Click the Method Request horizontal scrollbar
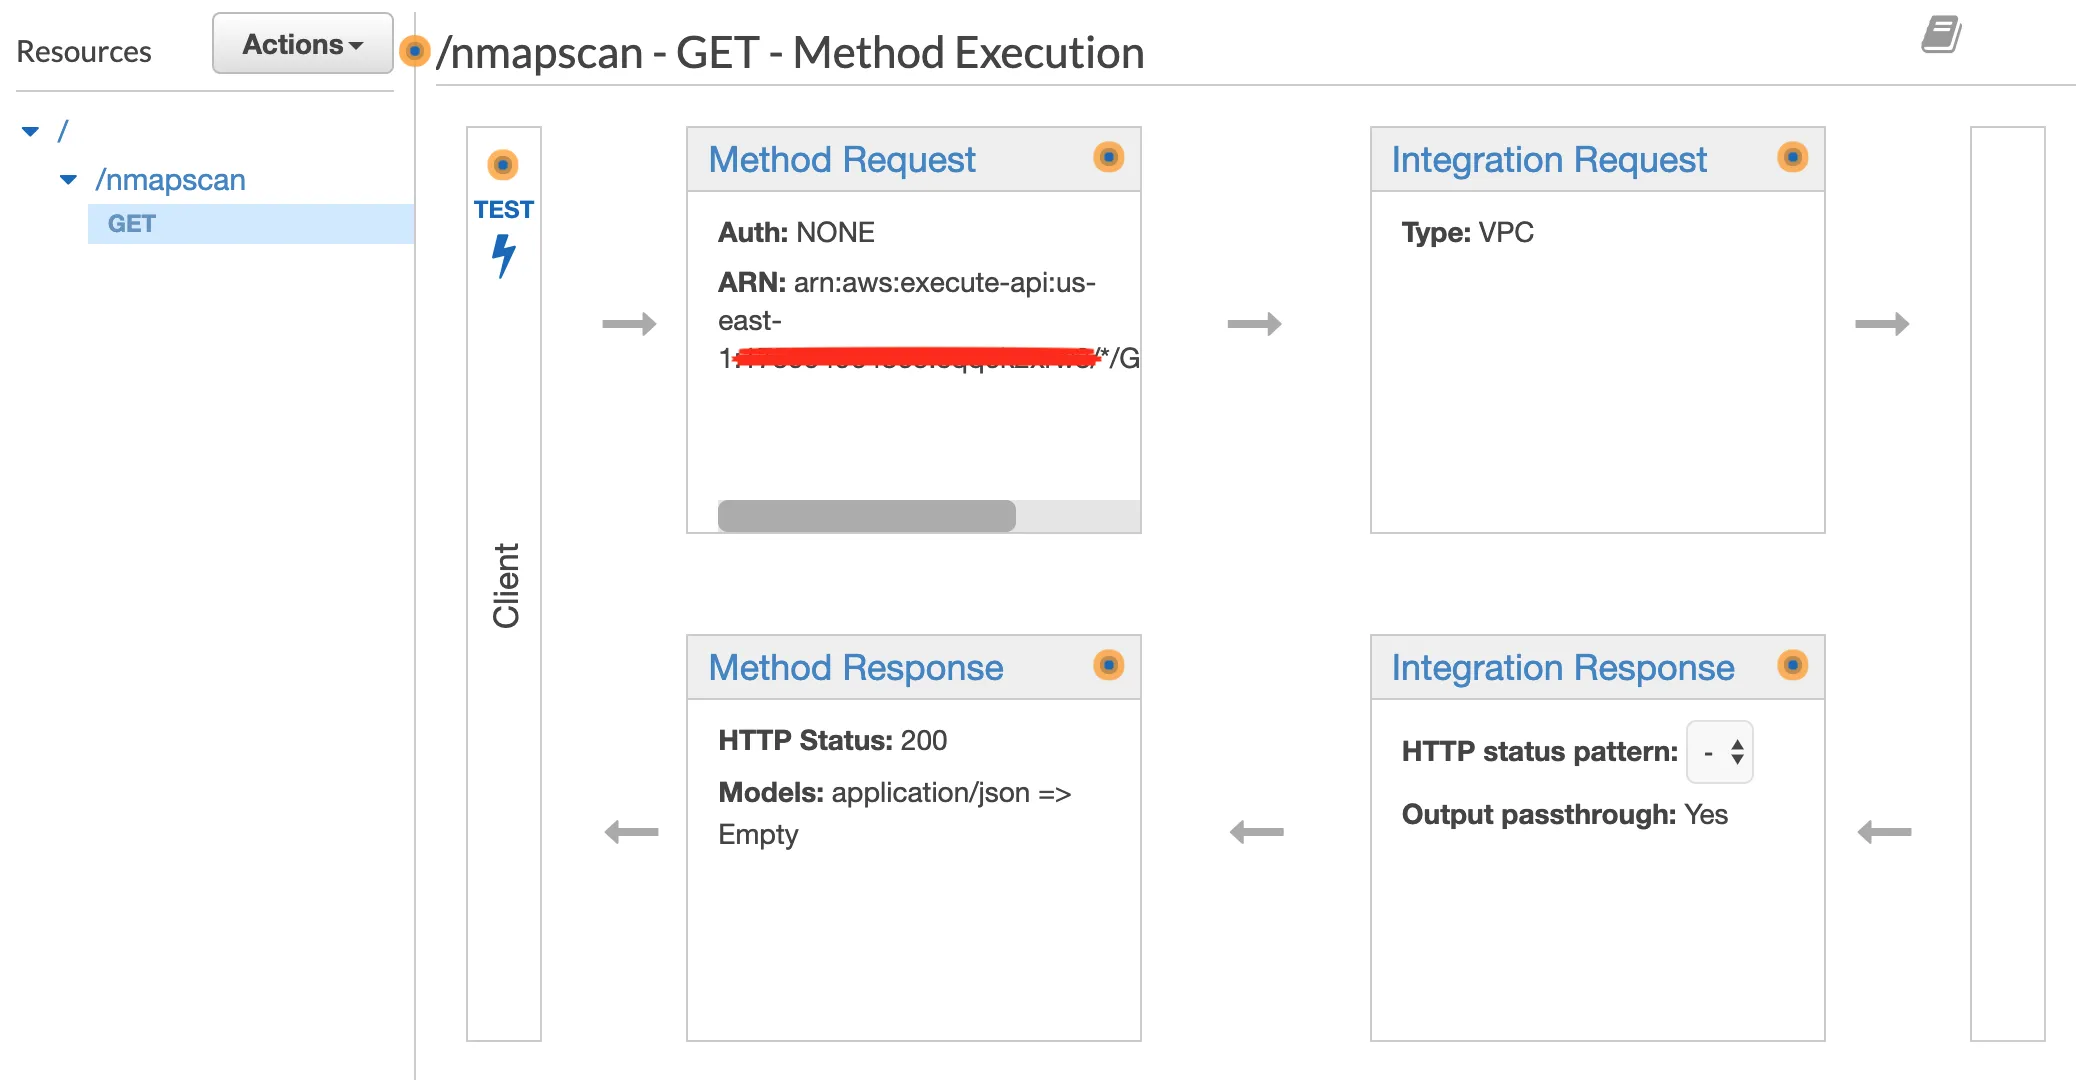Viewport: 2090px width, 1080px height. point(866,516)
